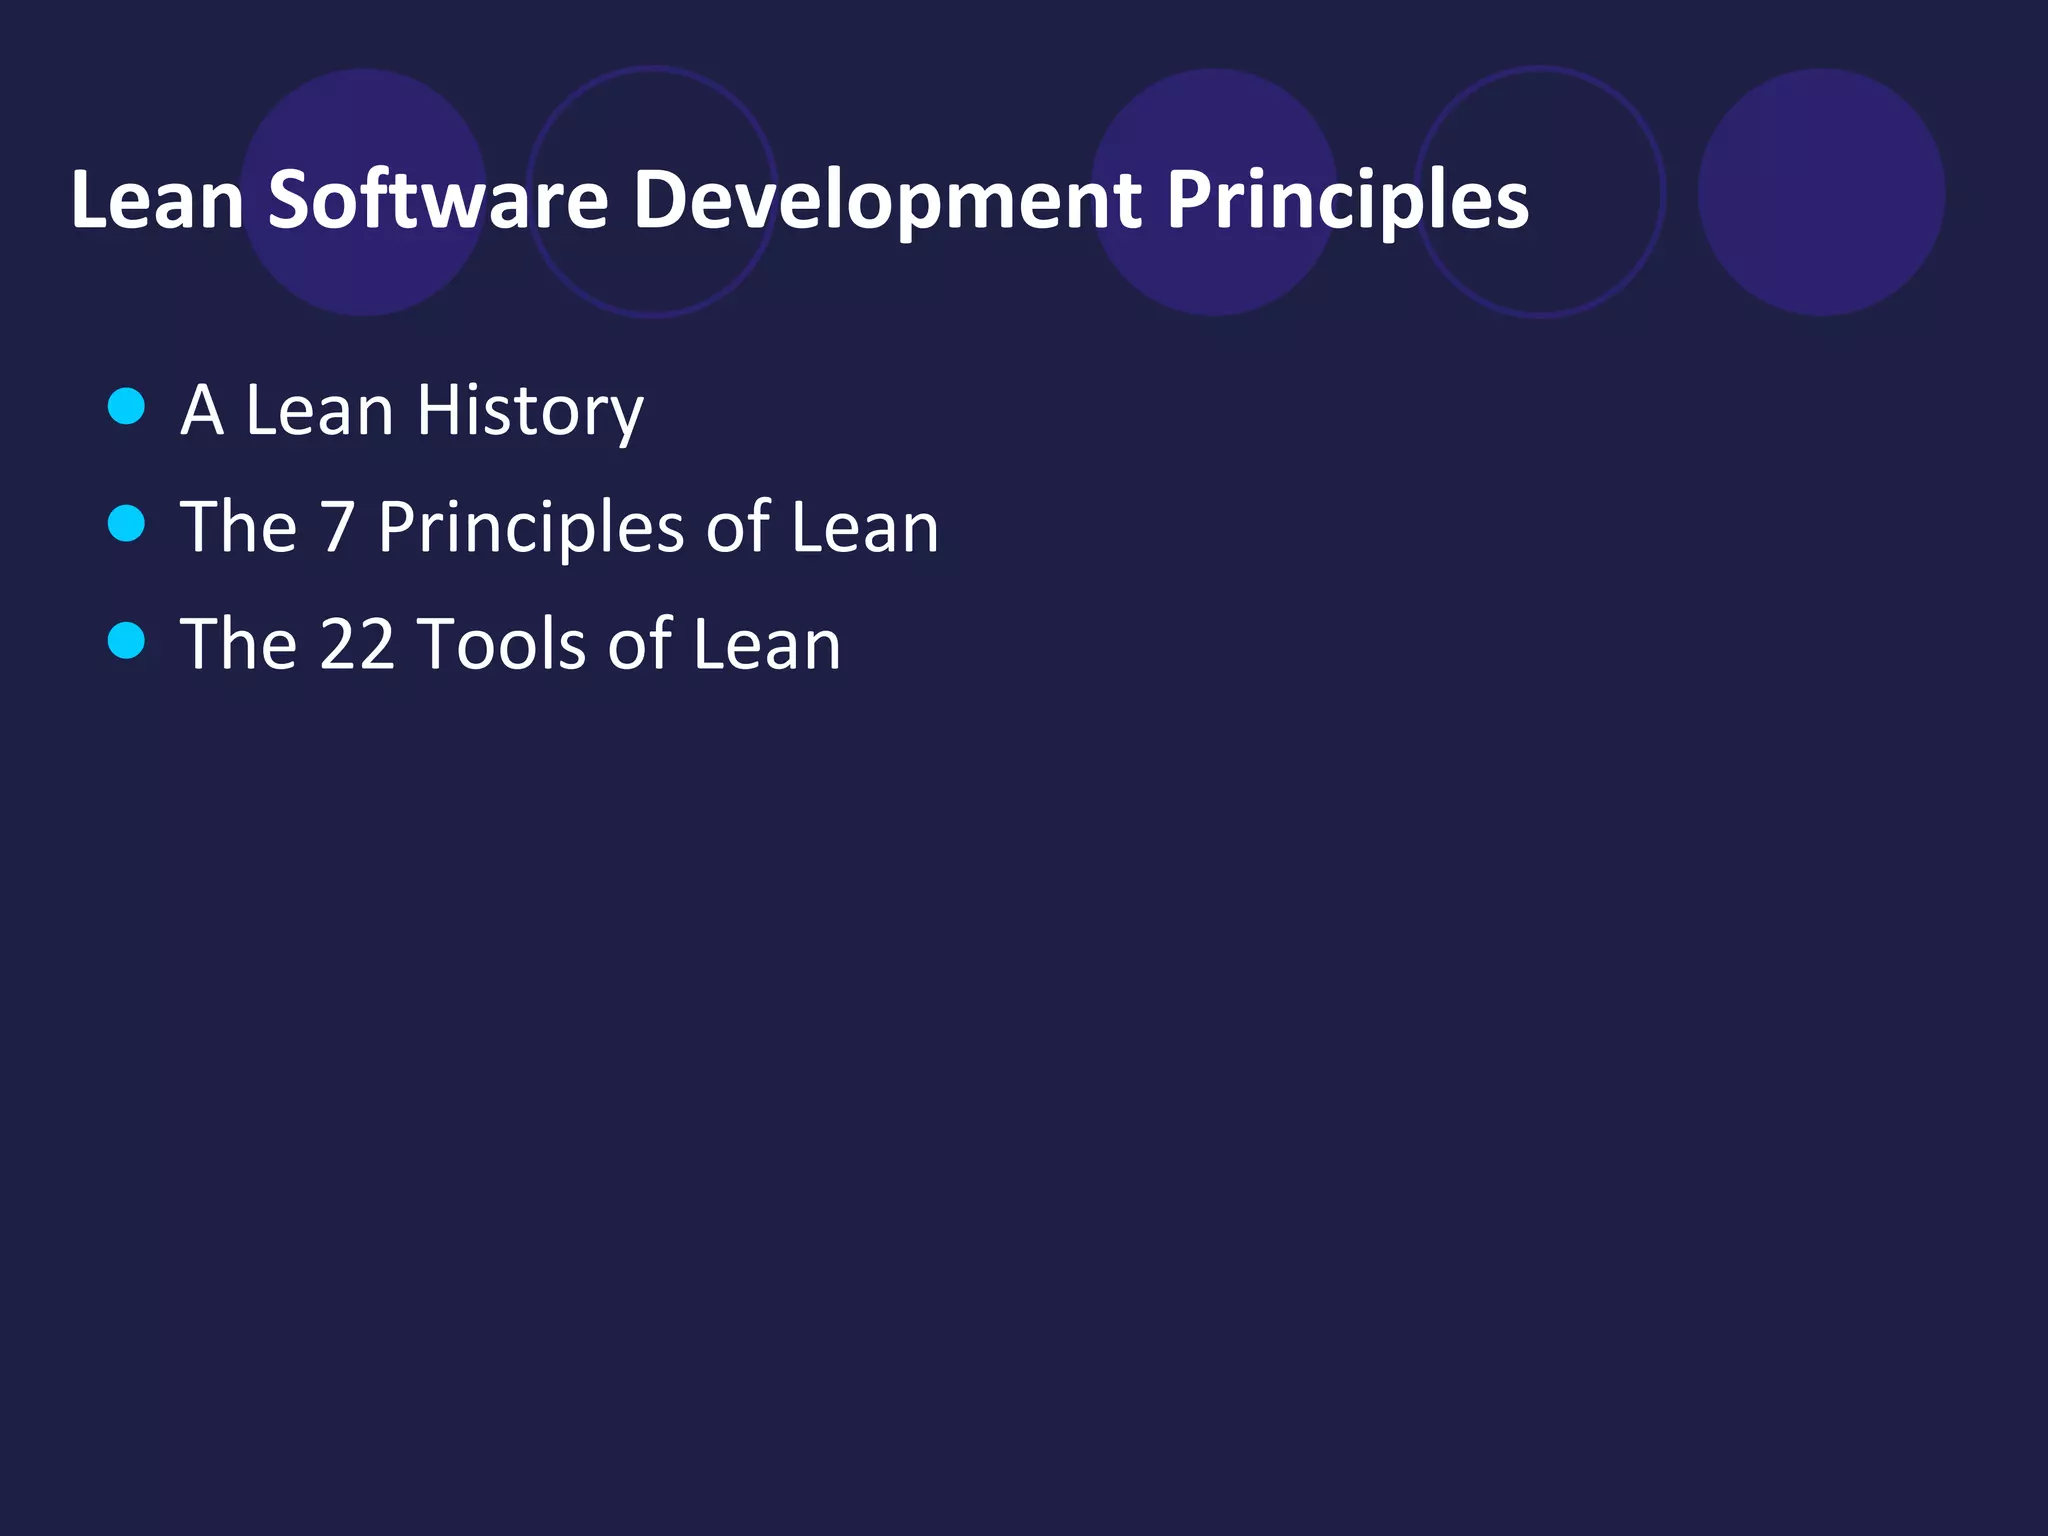The height and width of the screenshot is (1536, 2048).
Task: Click the "A Lean History" bullet text
Action: [412, 410]
